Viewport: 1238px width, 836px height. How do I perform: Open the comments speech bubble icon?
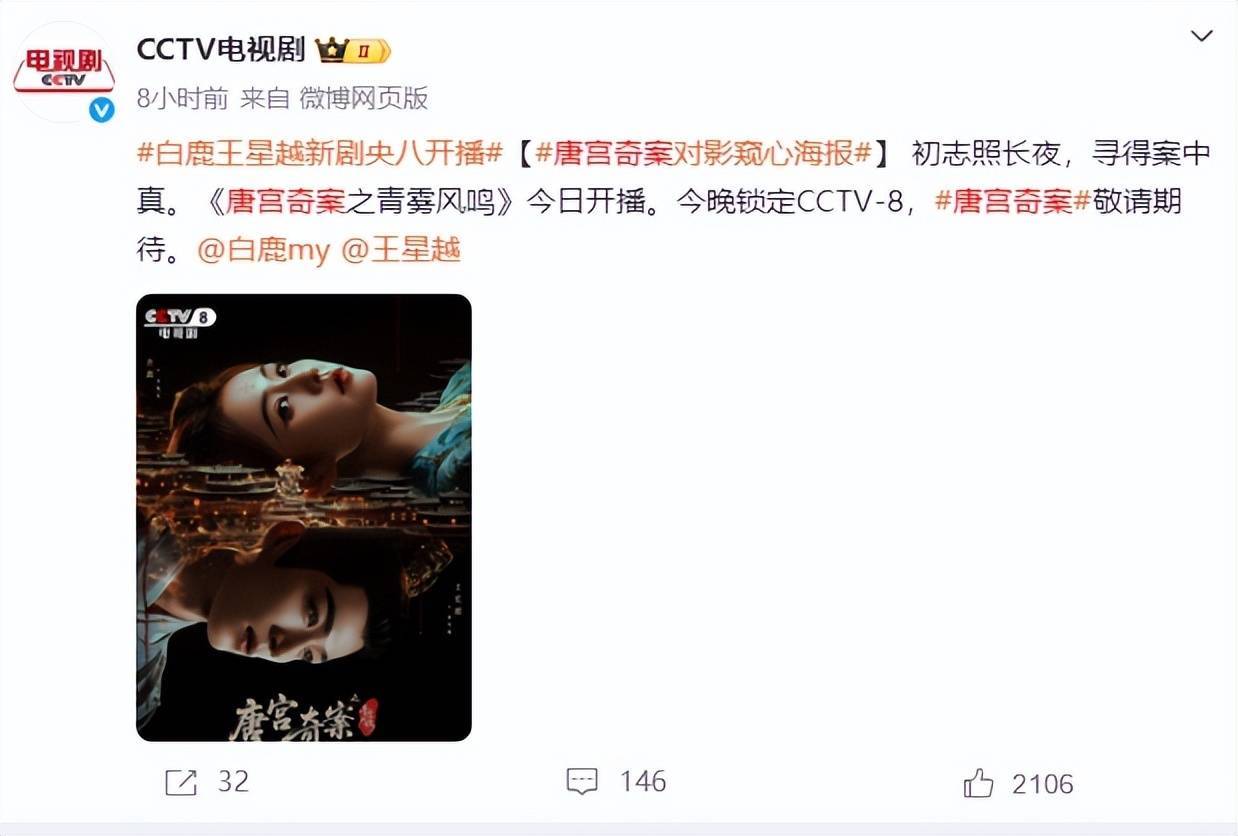pyautogui.click(x=582, y=782)
